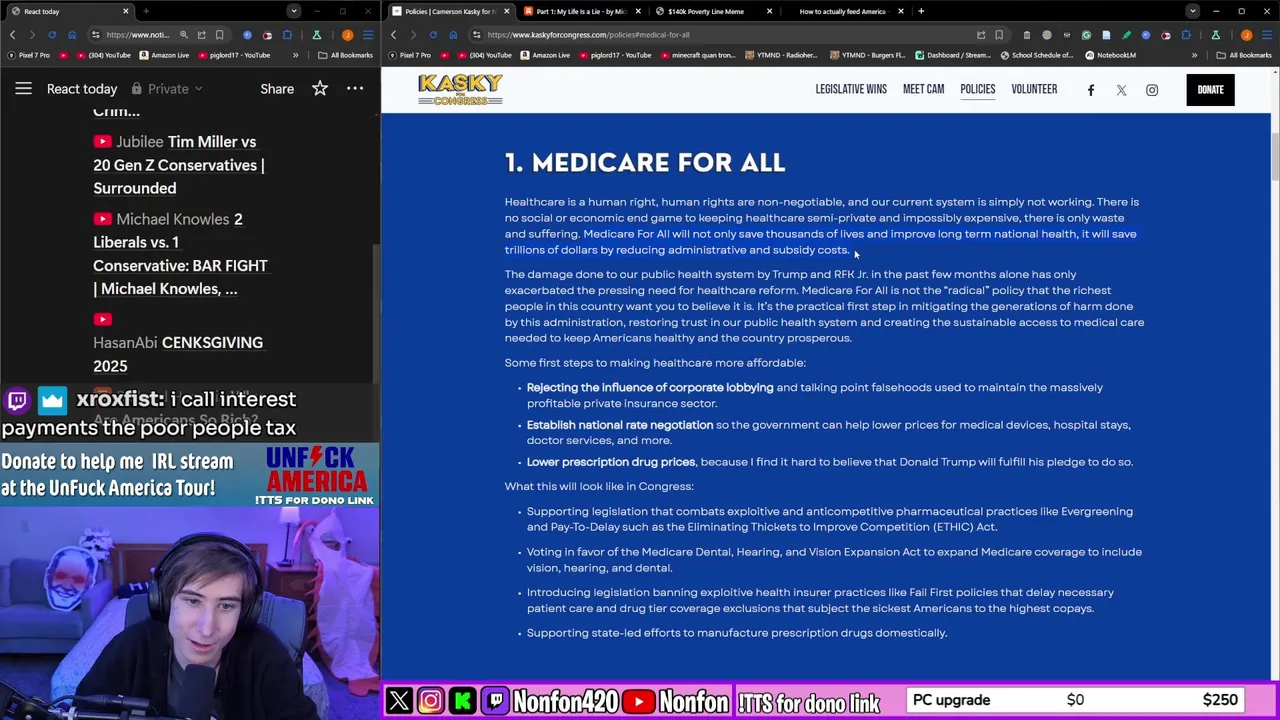Image resolution: width=1280 pixels, height=720 pixels.
Task: Show more bookmarks chevron in right browser
Action: point(1194,55)
